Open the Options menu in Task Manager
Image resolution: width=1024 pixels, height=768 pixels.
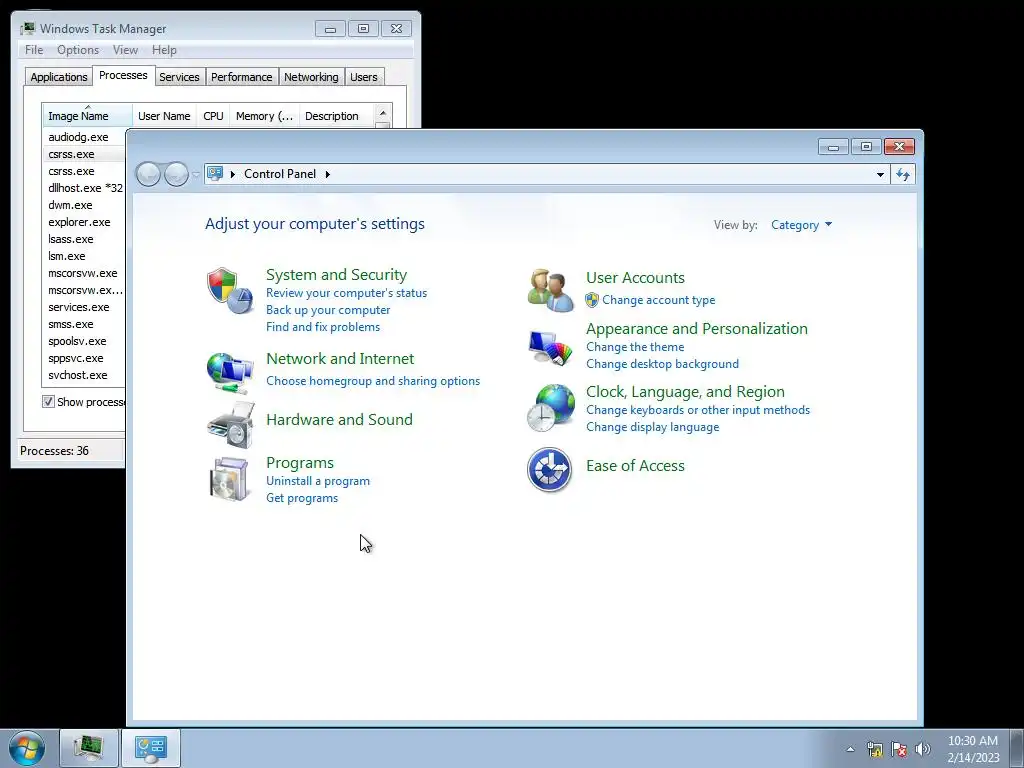78,50
